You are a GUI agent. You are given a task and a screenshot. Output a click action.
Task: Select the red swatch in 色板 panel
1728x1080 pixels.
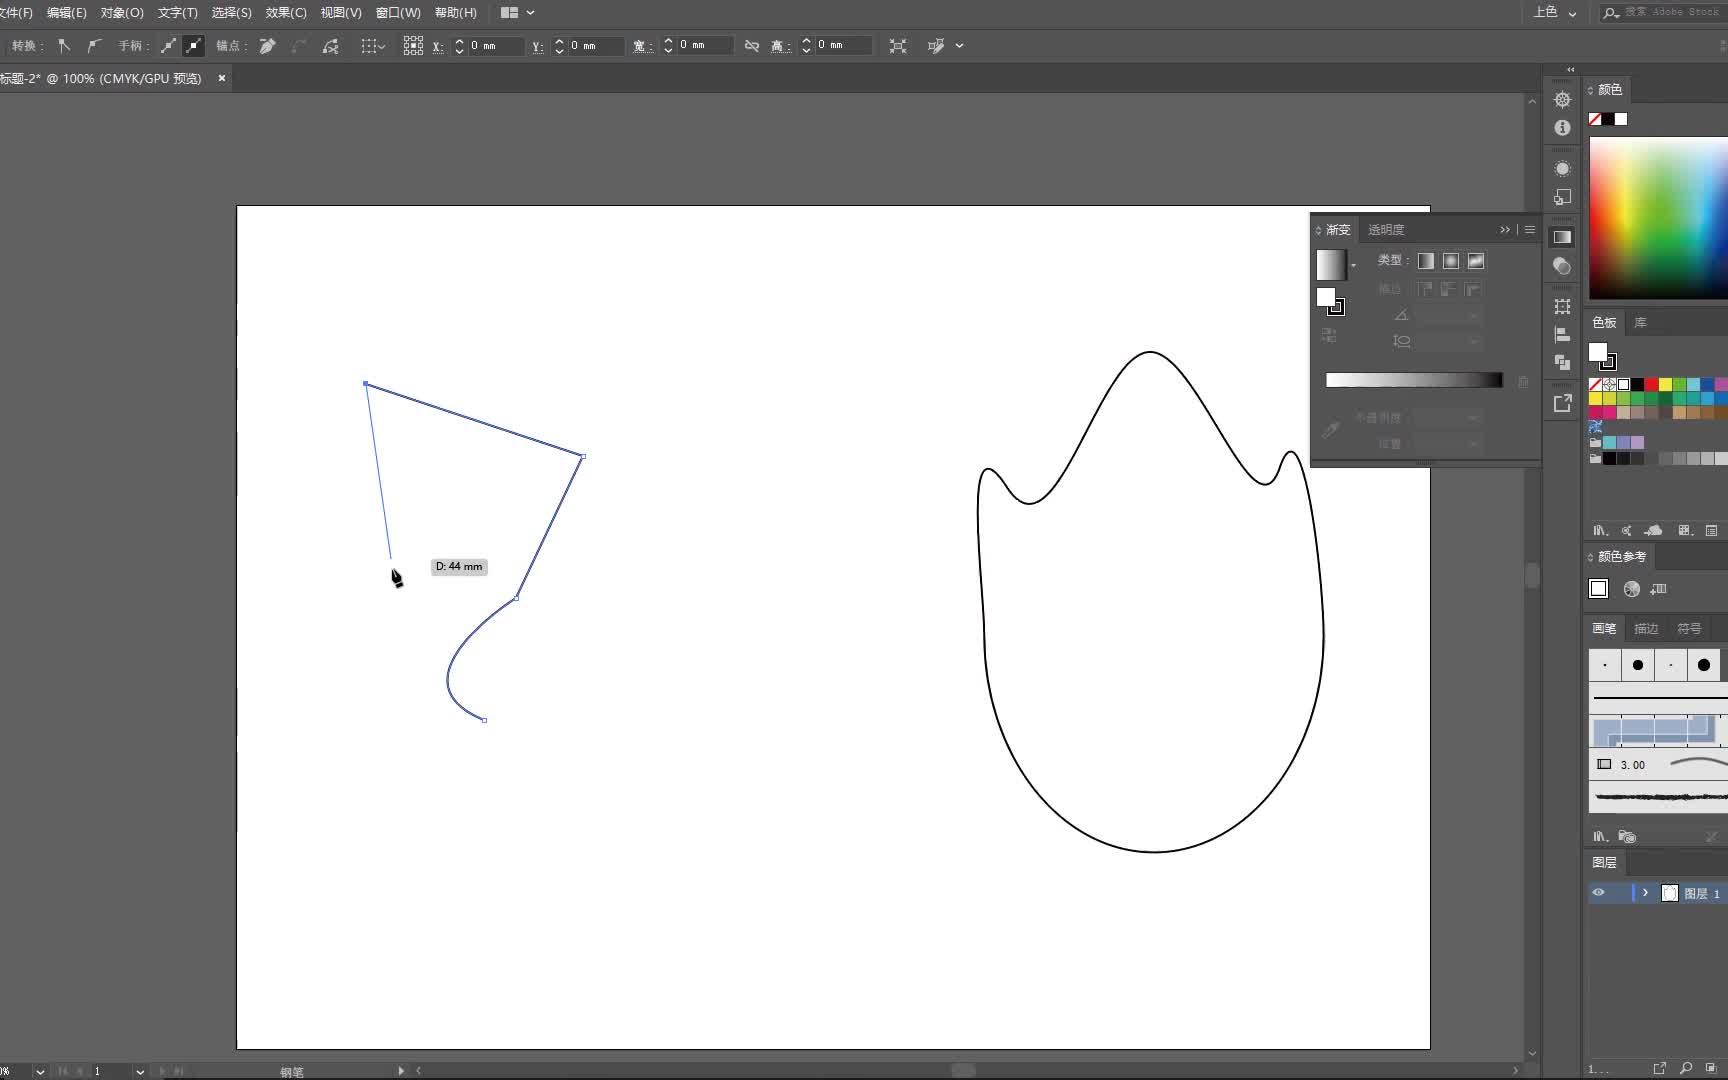[x=1651, y=384]
